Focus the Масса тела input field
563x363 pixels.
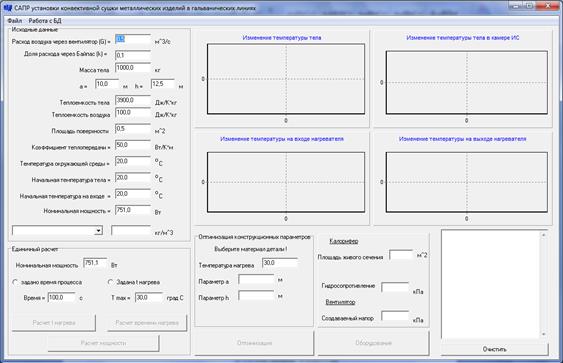133,68
